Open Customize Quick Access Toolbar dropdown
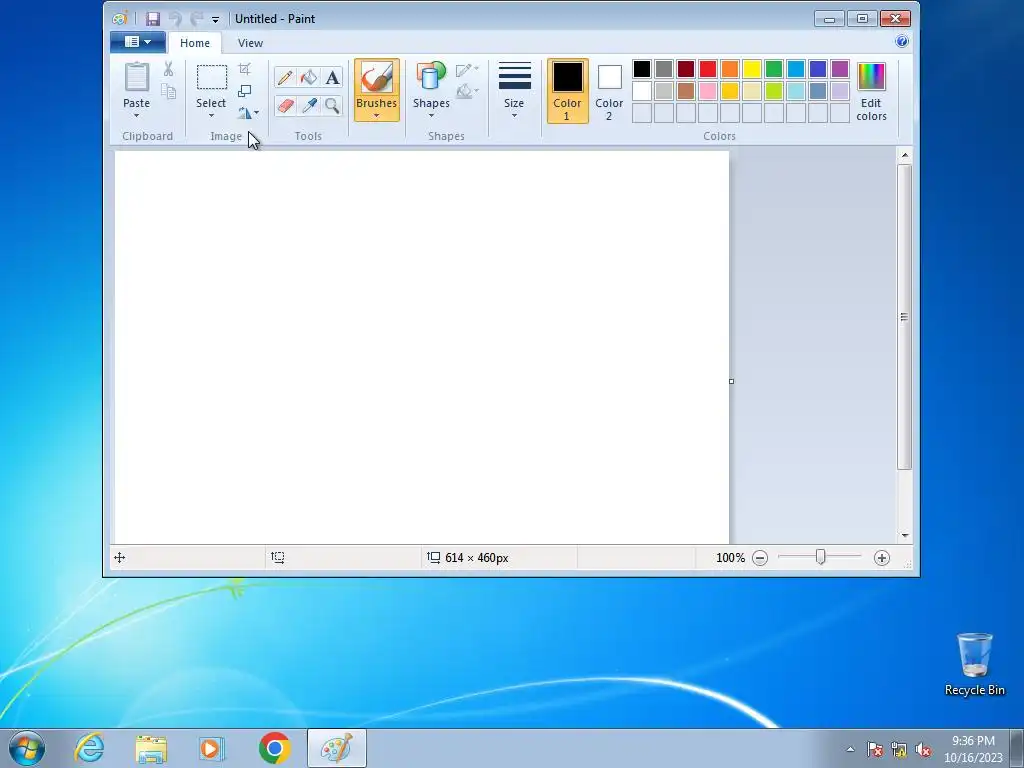This screenshot has height=768, width=1024. [216, 20]
